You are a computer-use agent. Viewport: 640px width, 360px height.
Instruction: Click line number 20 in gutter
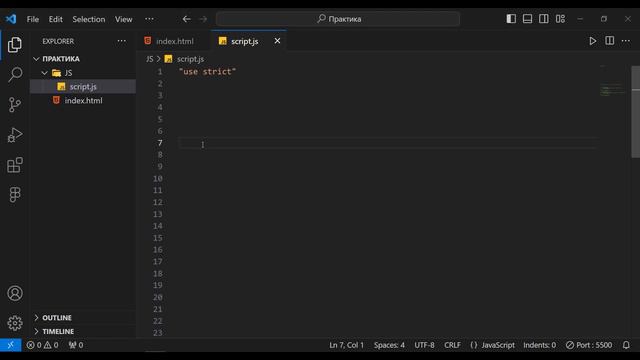158,297
